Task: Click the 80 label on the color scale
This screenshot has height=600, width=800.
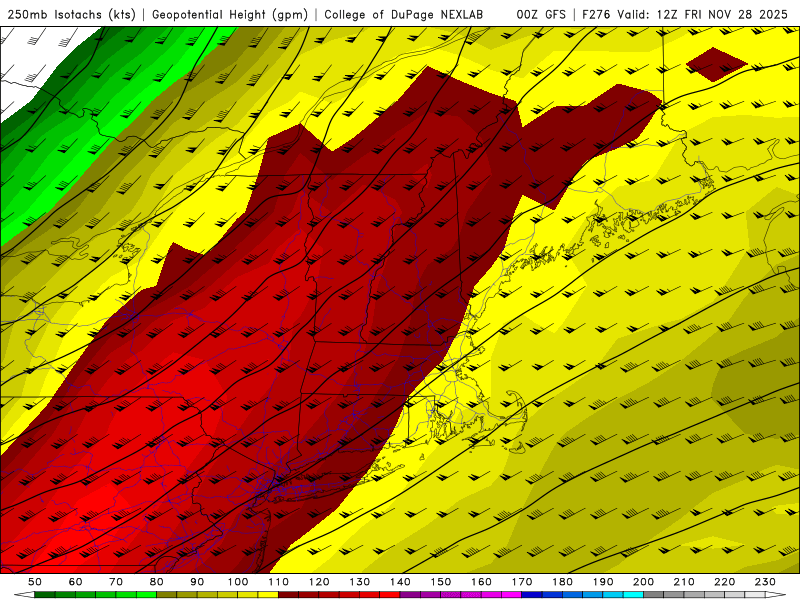Action: tap(156, 582)
